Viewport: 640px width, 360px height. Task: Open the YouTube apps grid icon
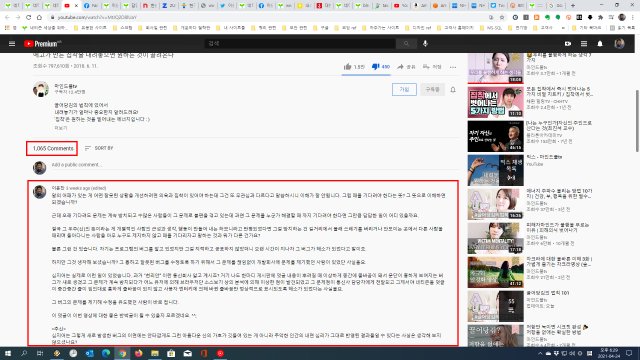click(x=584, y=44)
